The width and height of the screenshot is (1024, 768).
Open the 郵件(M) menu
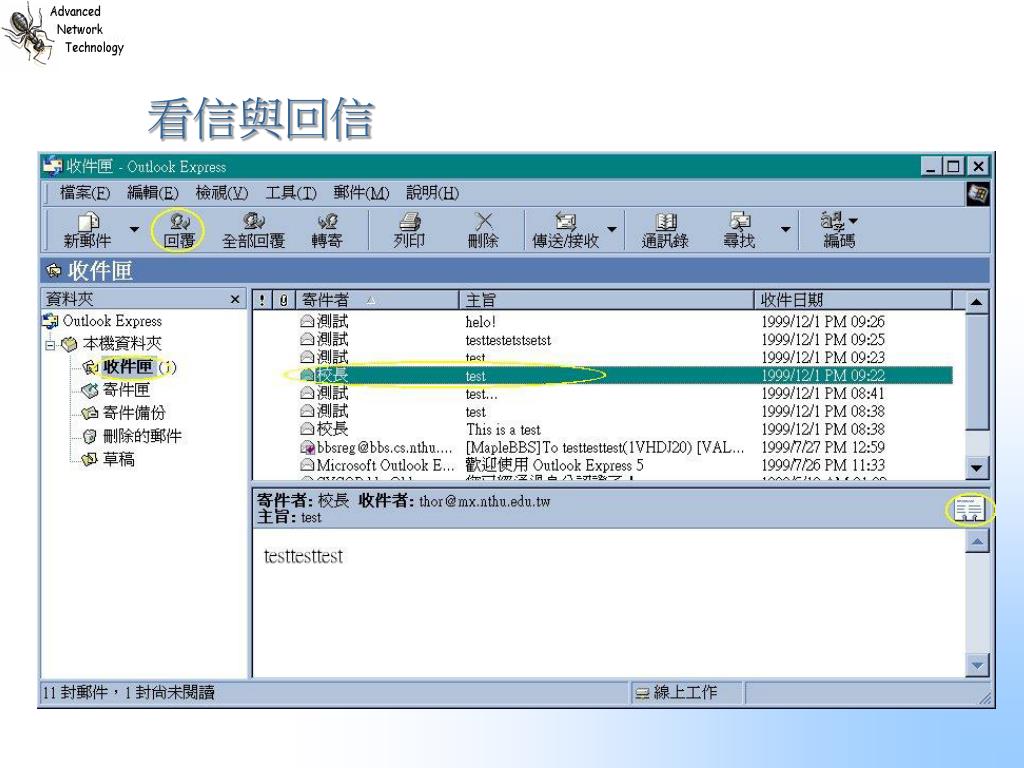361,193
